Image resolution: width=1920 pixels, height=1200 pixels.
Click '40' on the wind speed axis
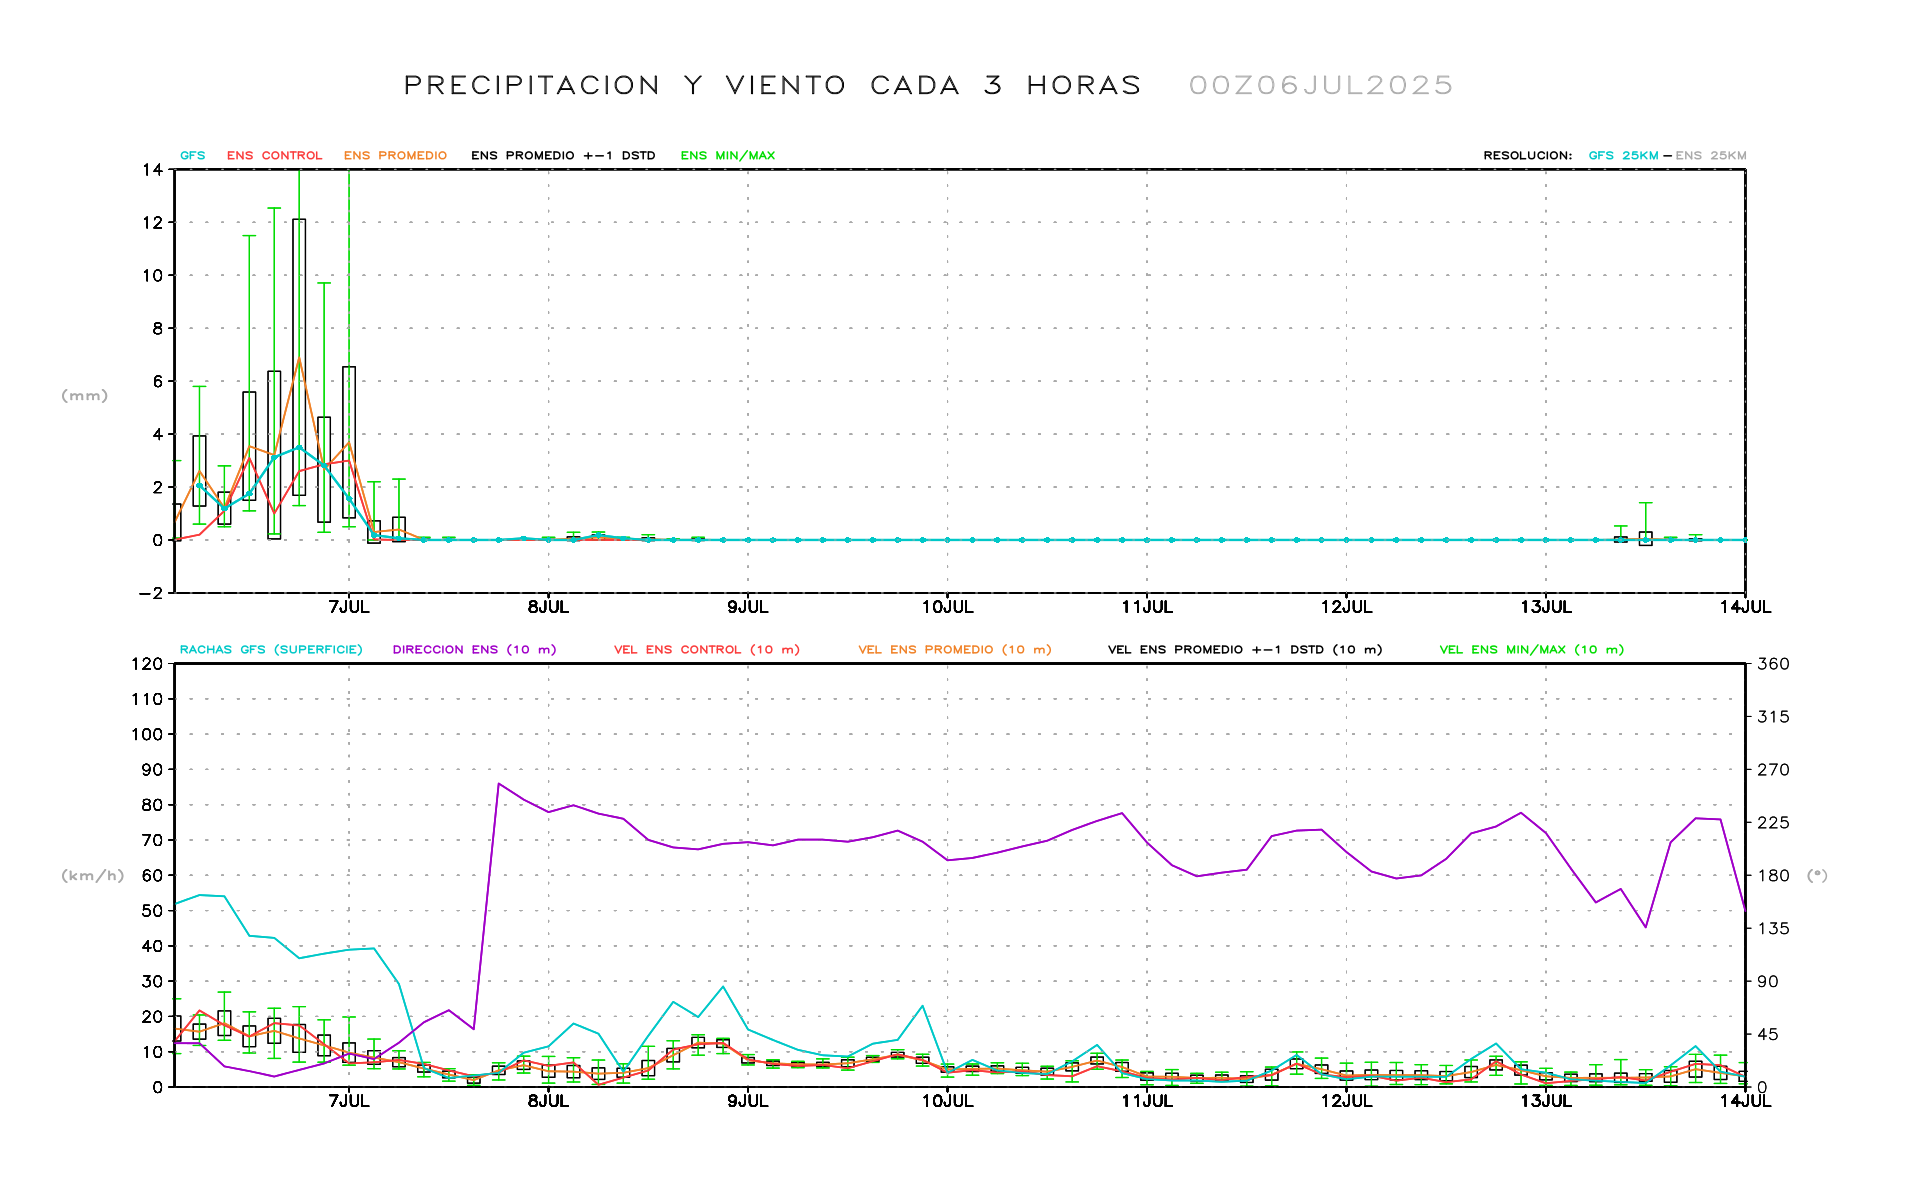point(152,946)
